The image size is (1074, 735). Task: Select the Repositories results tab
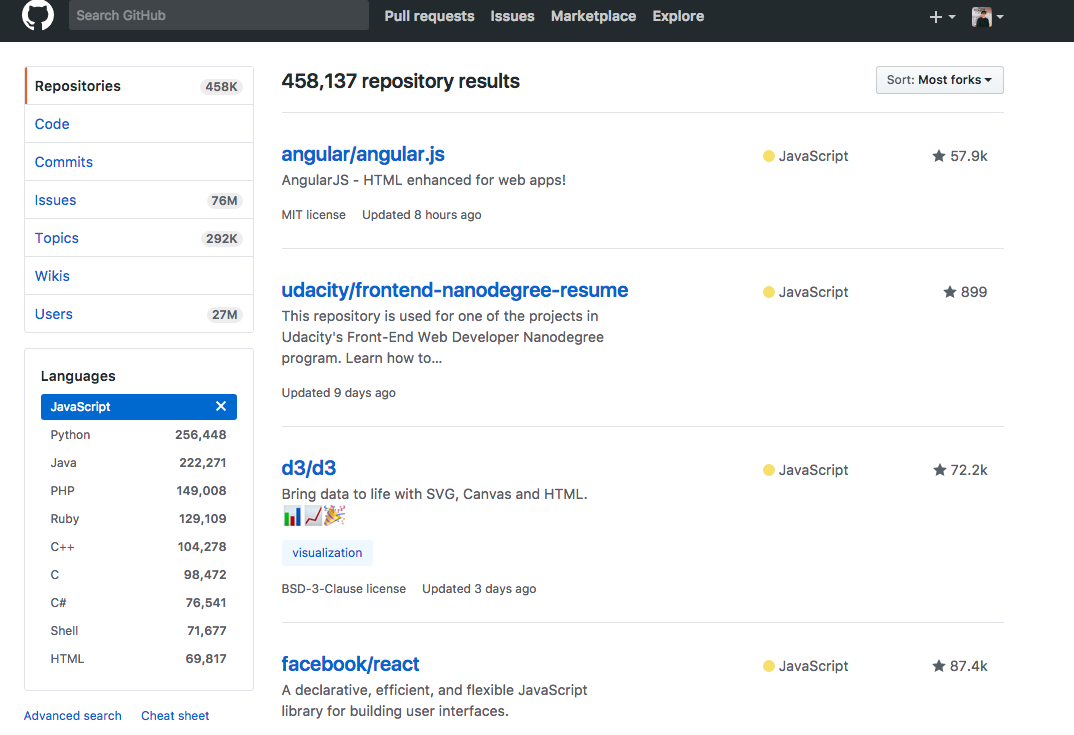coord(139,86)
